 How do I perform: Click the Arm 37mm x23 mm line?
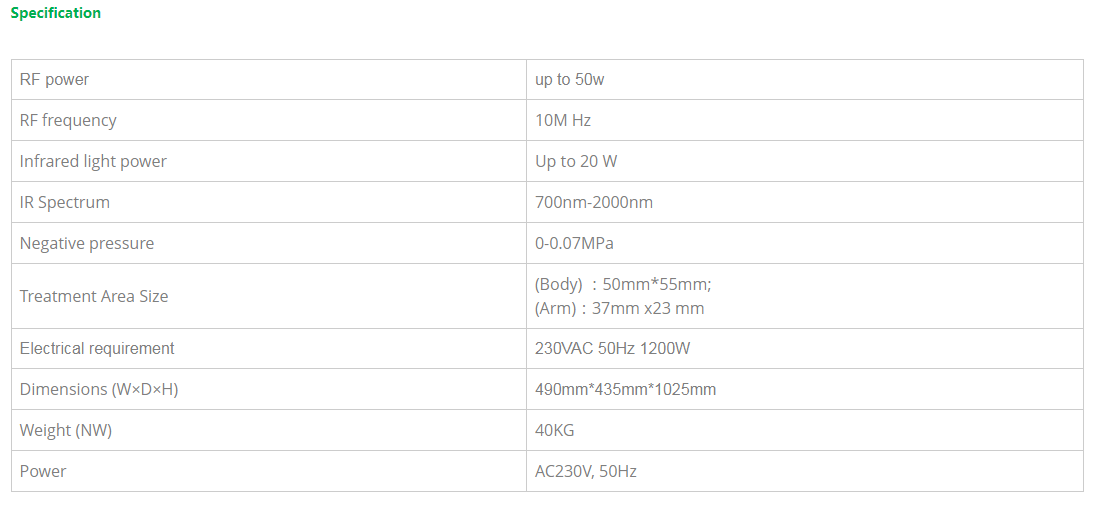tap(619, 309)
